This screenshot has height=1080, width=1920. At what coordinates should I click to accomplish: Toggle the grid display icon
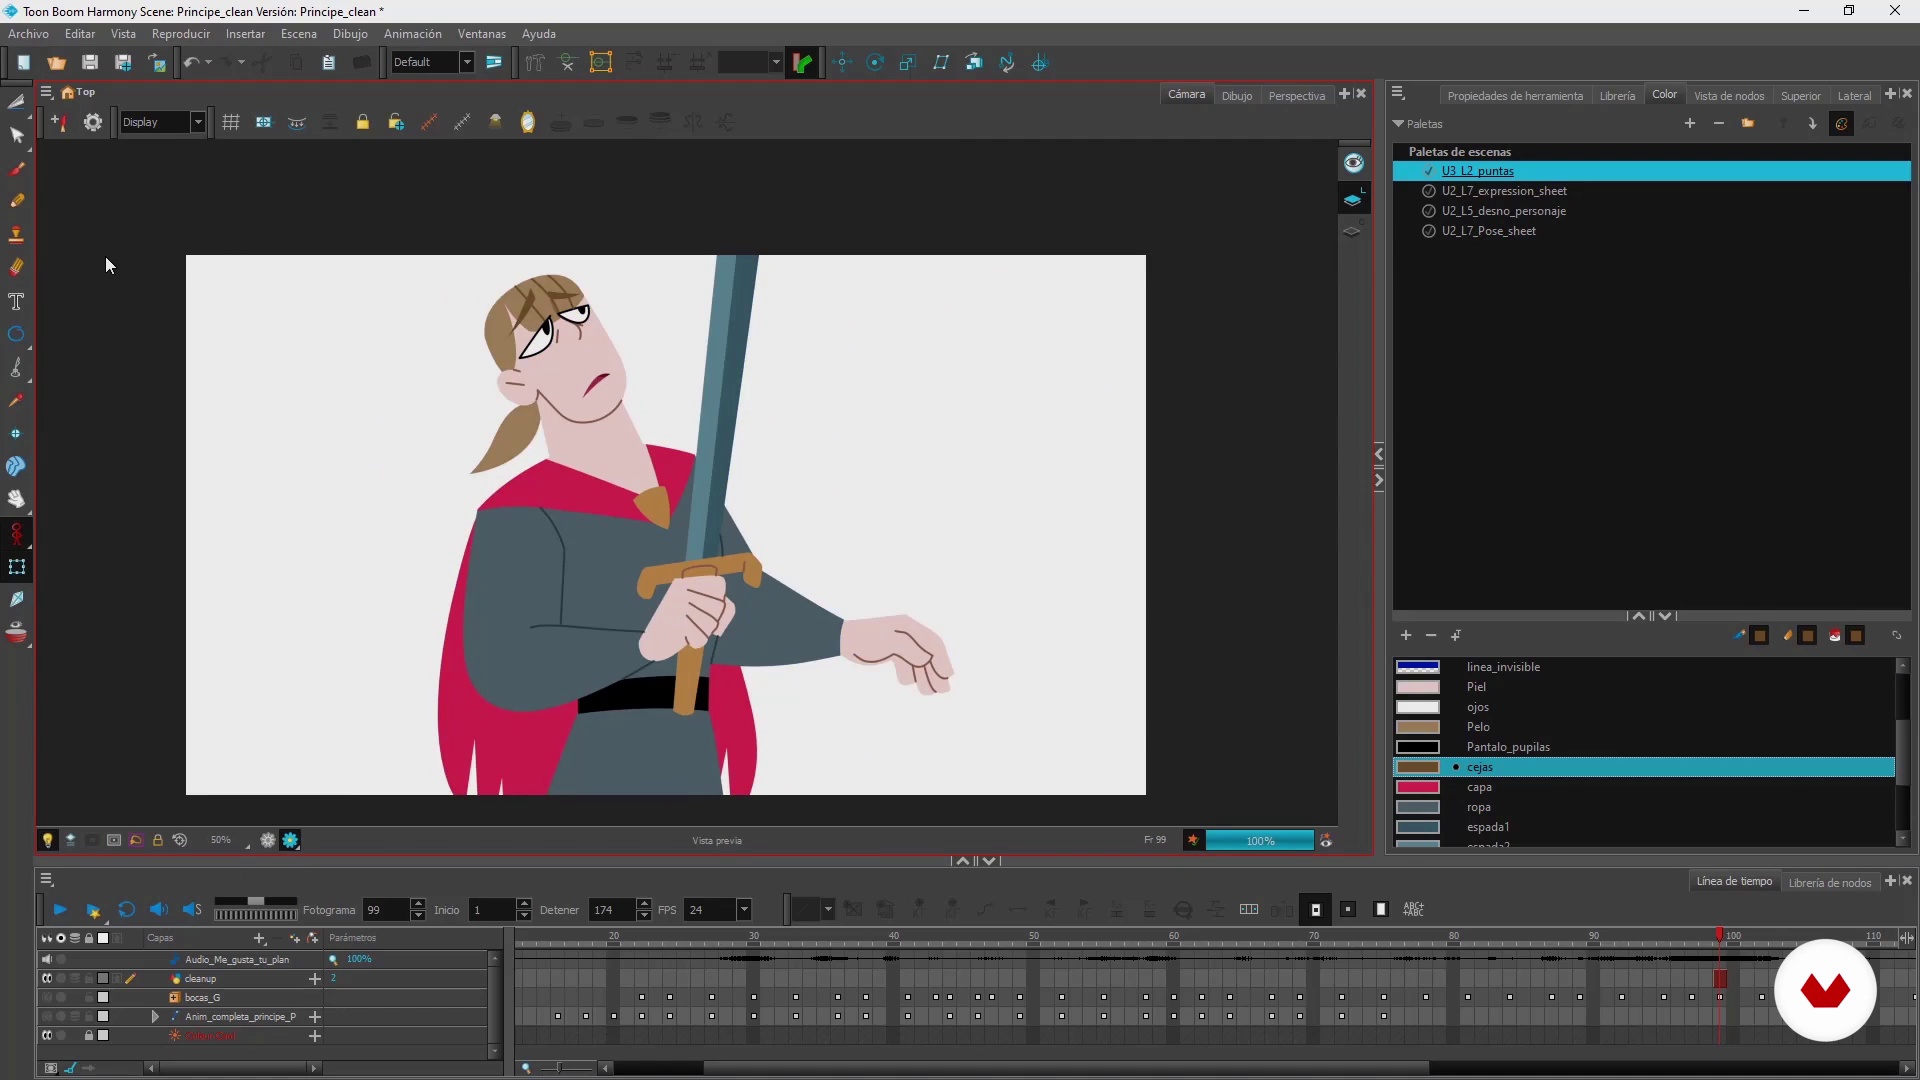coord(231,122)
